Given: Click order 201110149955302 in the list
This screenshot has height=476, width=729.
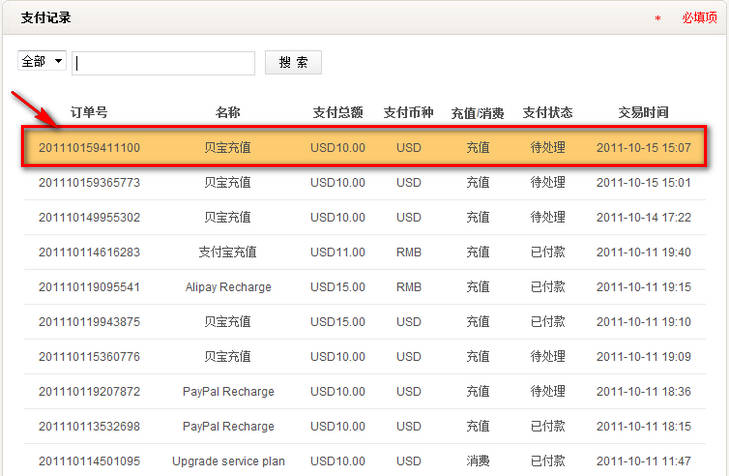Looking at the screenshot, I should click(89, 218).
